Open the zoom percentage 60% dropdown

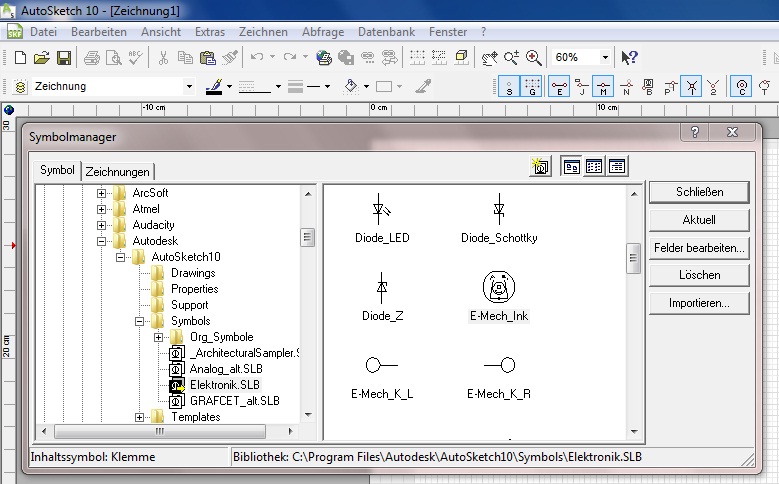click(605, 58)
